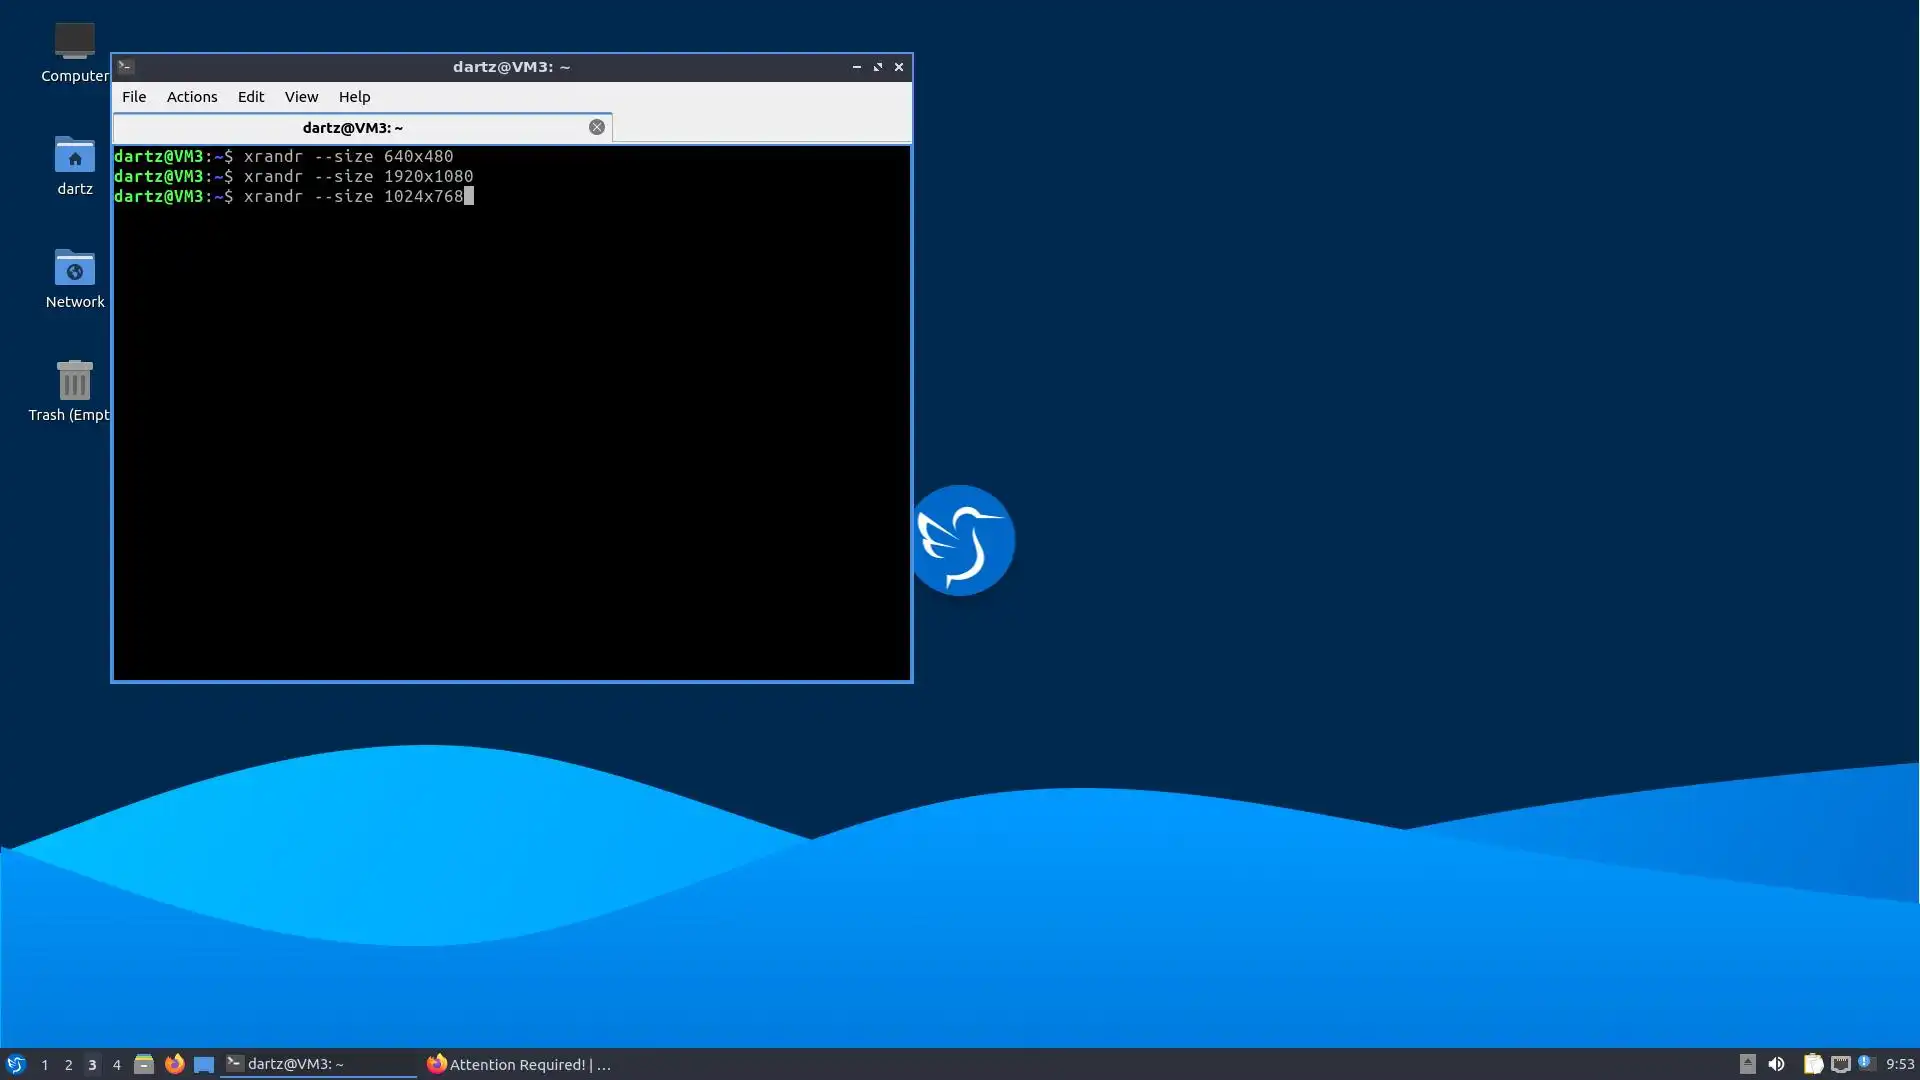This screenshot has width=1920, height=1080.
Task: Open the Lubuntu start menu
Action: (x=15, y=1064)
